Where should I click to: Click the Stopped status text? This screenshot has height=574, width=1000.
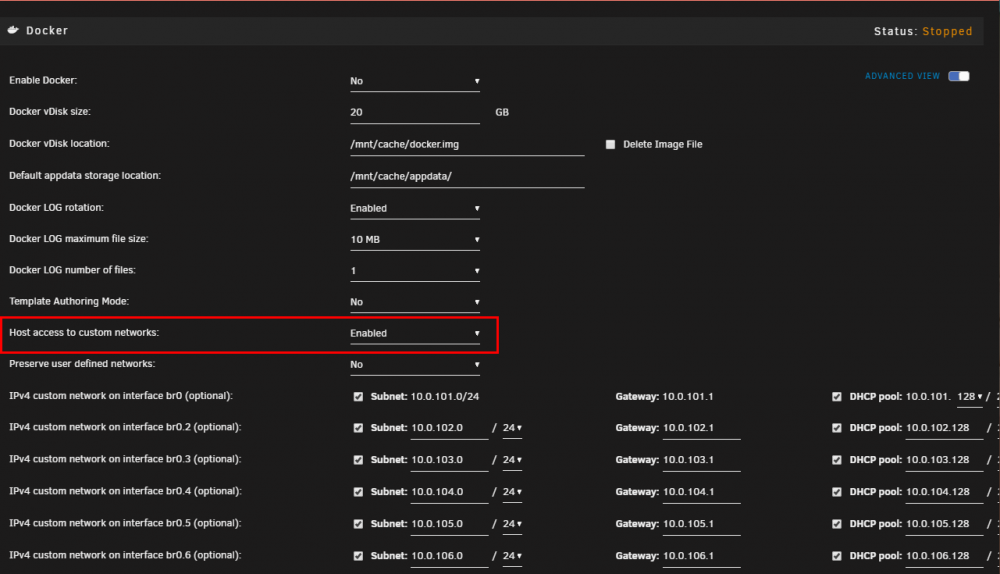click(947, 31)
